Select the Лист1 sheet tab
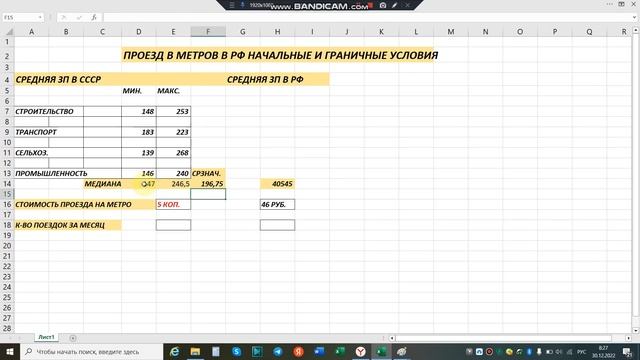This screenshot has width=640, height=360. (46, 337)
